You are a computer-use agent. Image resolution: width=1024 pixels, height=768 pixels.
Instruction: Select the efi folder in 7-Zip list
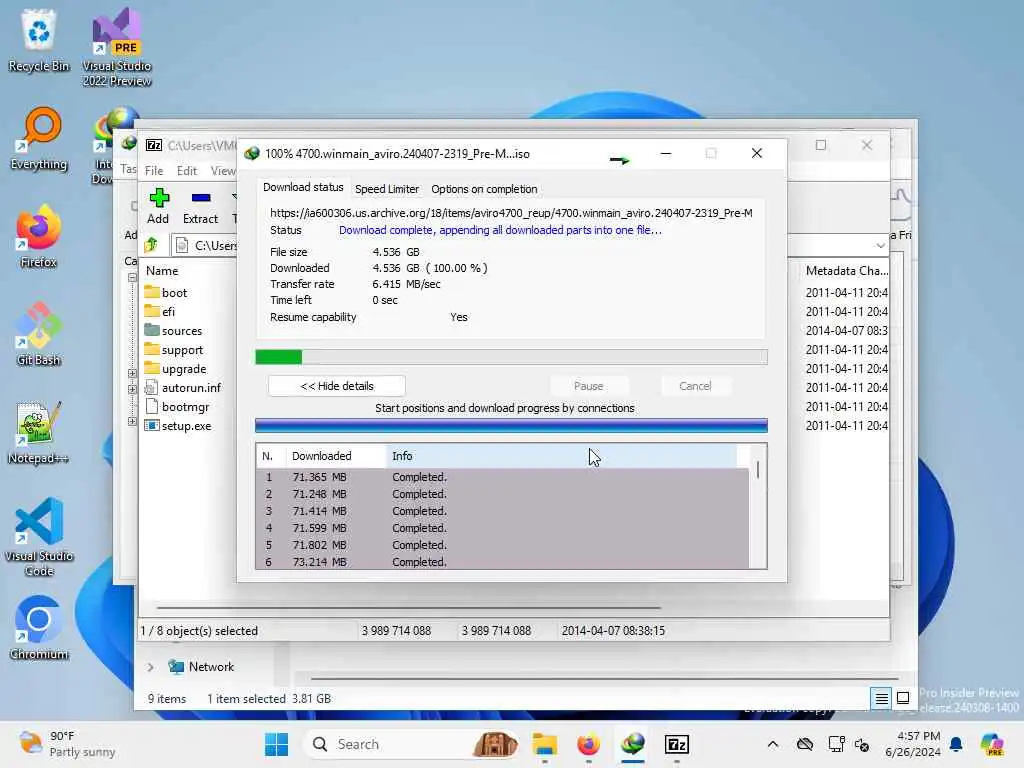[x=168, y=312]
